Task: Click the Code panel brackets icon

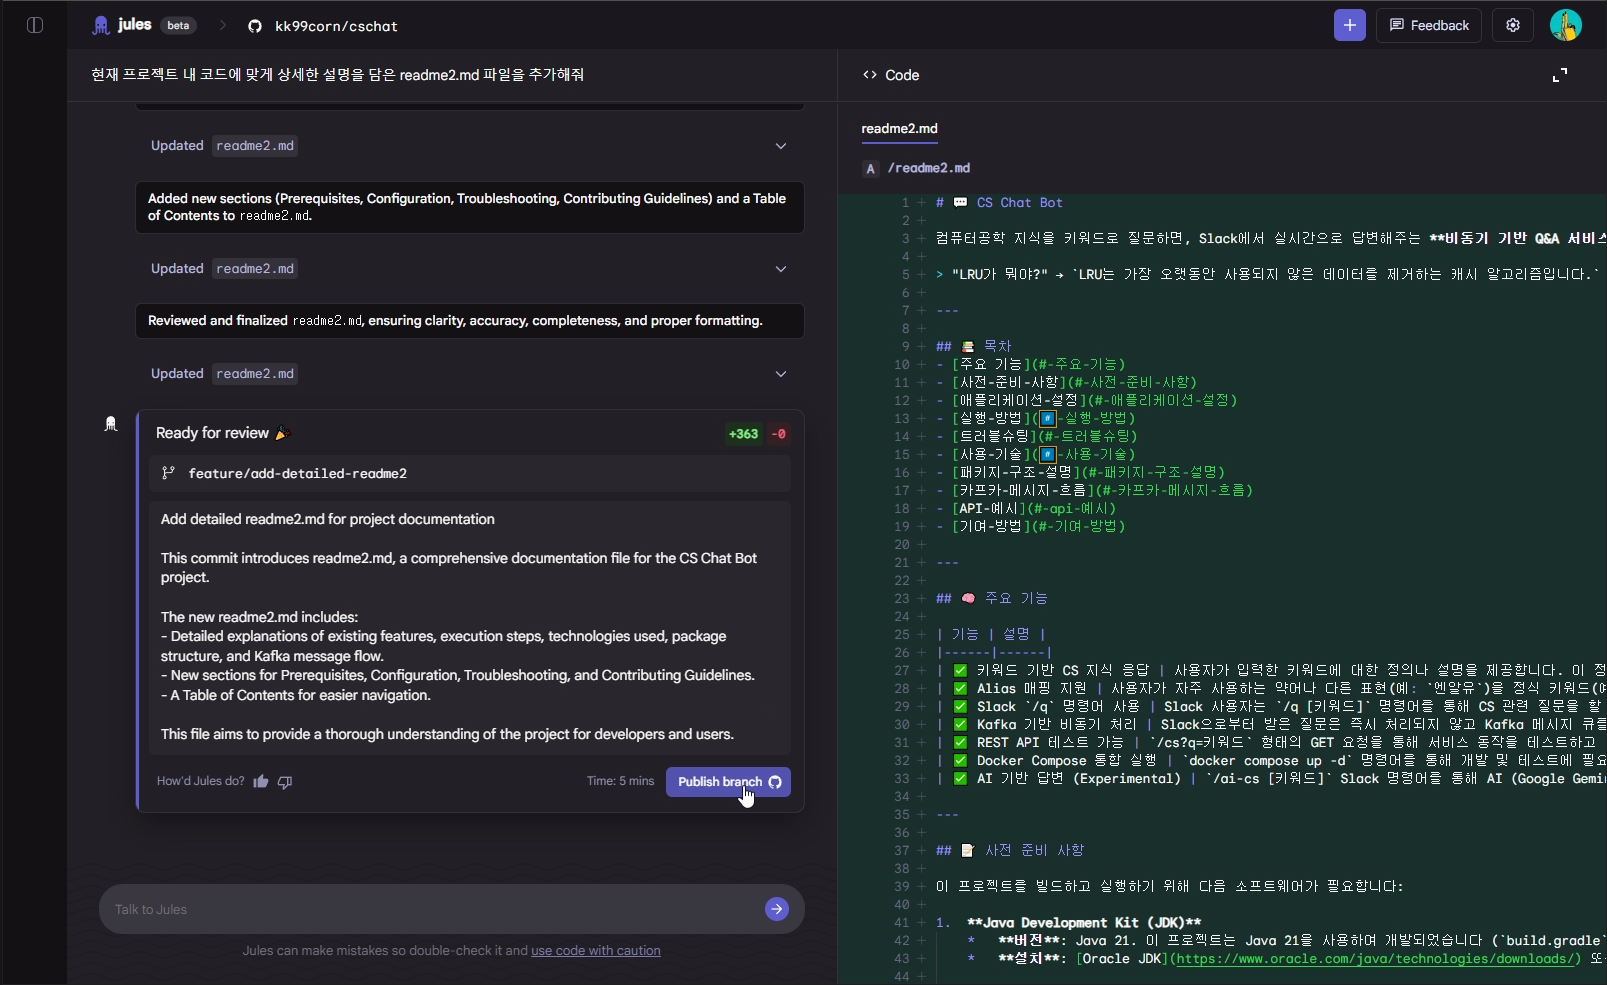Action: pyautogui.click(x=870, y=75)
